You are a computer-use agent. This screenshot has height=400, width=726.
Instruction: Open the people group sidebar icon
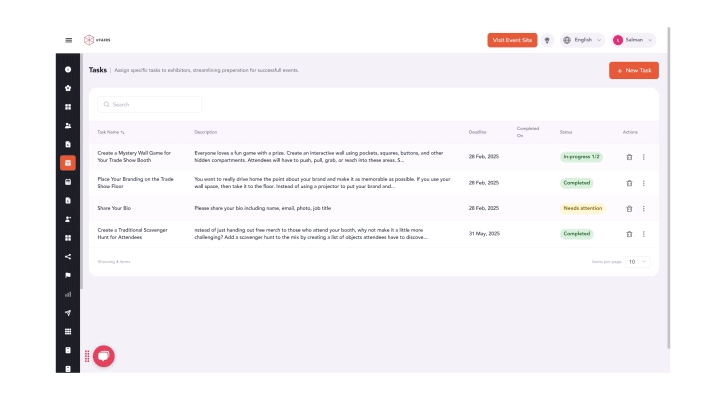tap(68, 125)
